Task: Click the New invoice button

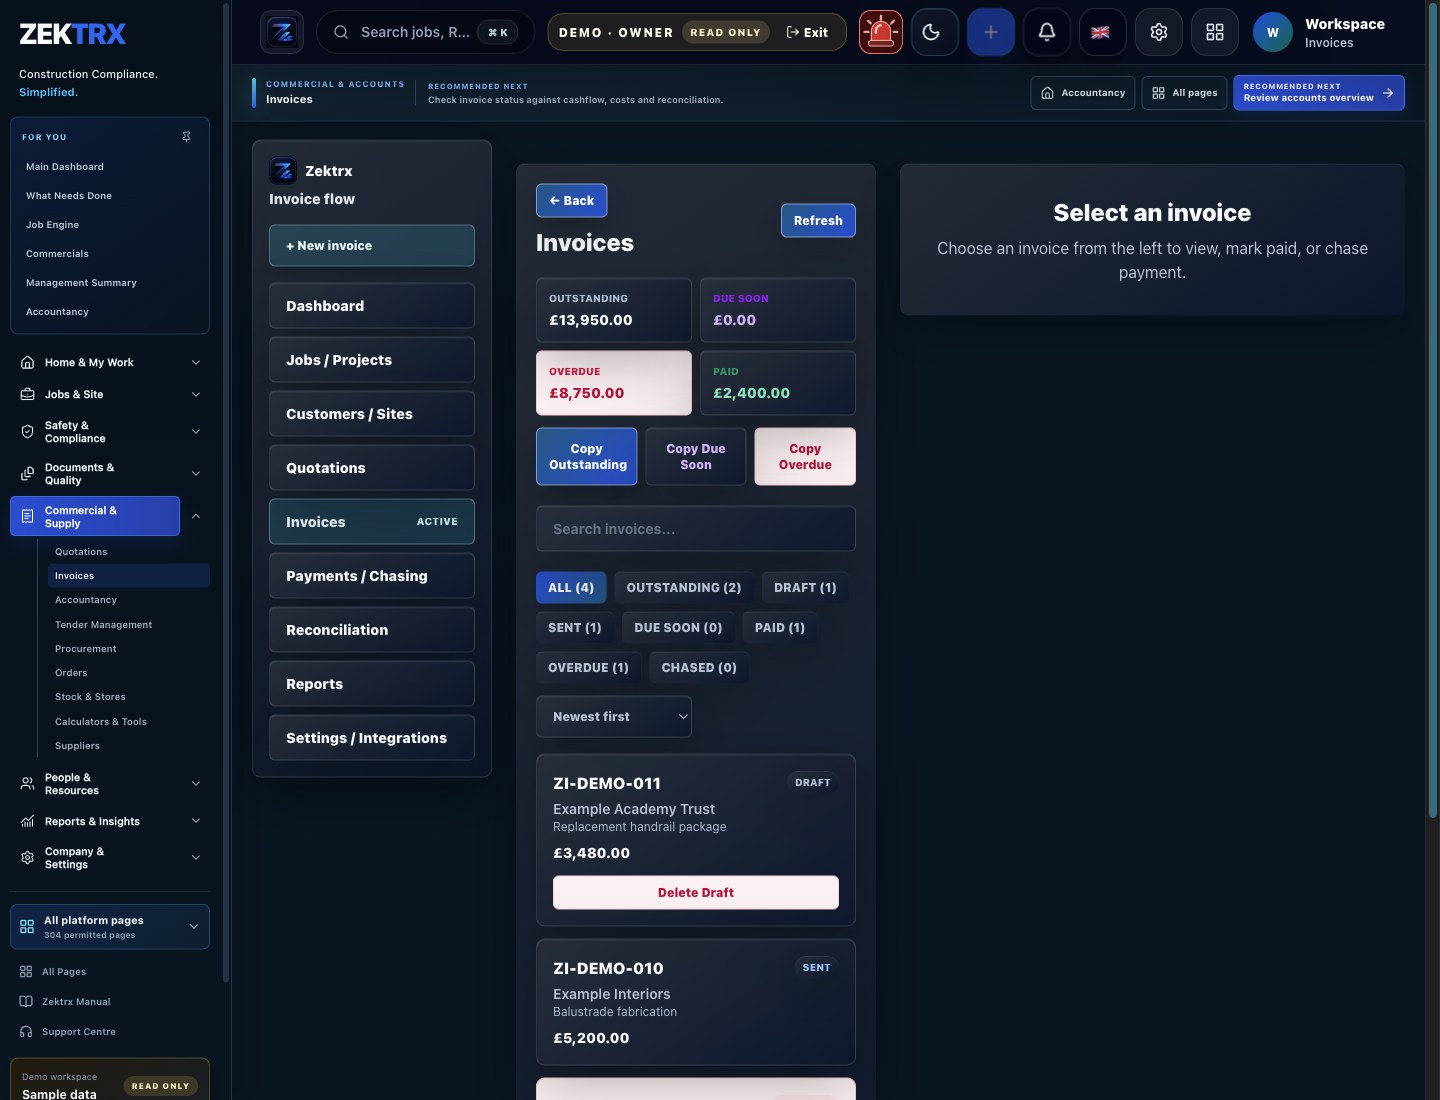Action: point(372,246)
